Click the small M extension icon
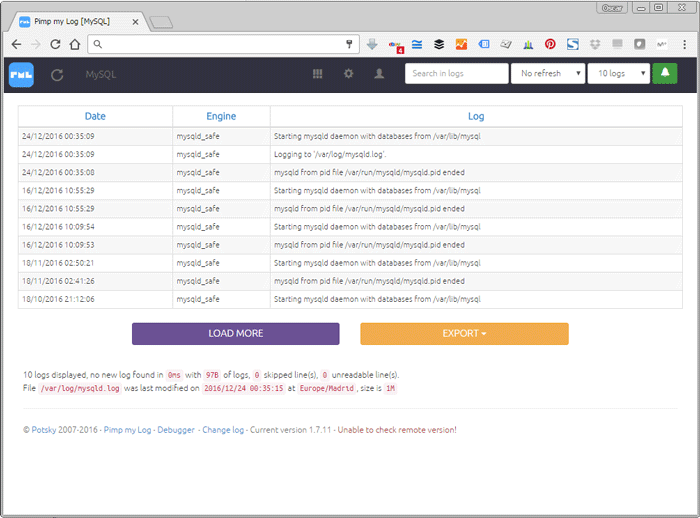700x518 pixels. [x=662, y=44]
